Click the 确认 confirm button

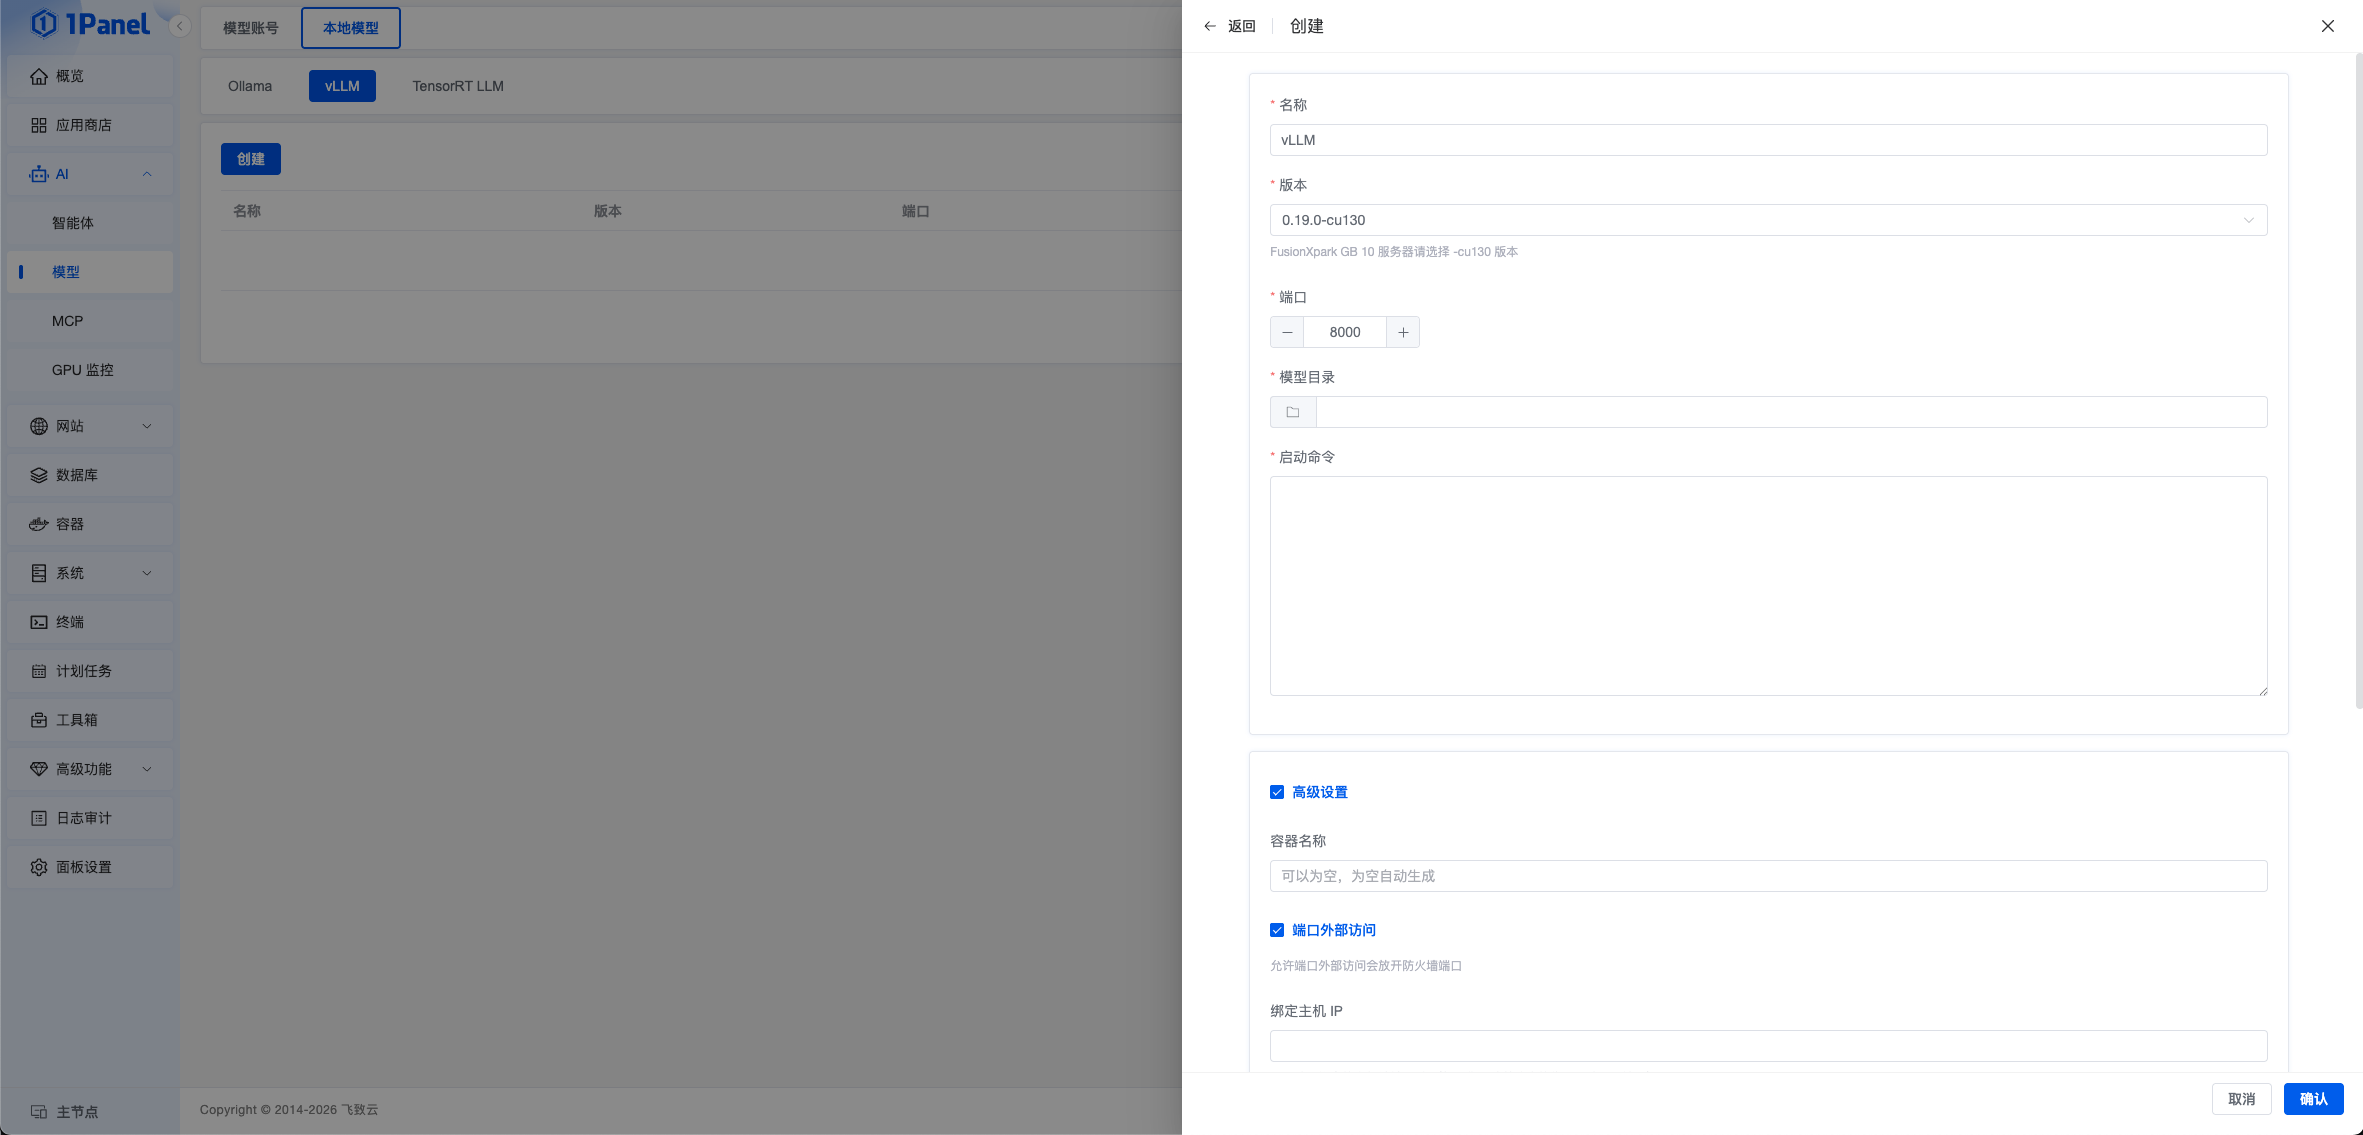click(x=2313, y=1099)
